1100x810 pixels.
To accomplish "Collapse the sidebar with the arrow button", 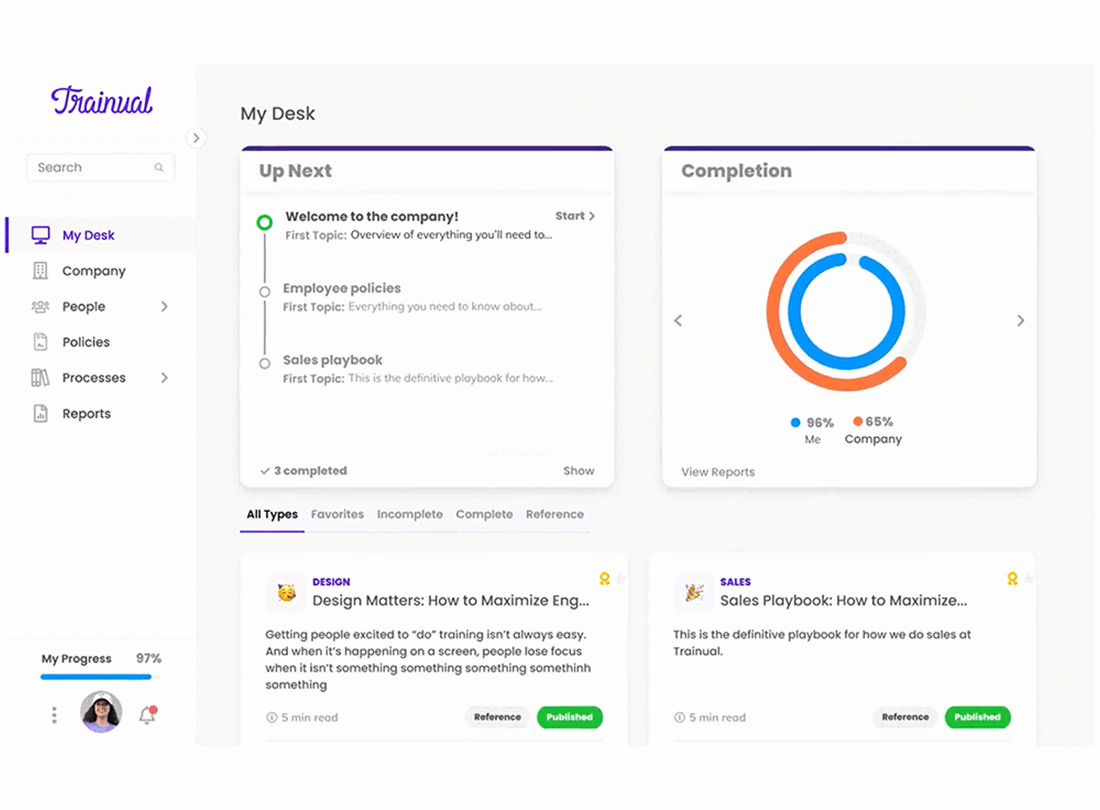I will (x=196, y=138).
